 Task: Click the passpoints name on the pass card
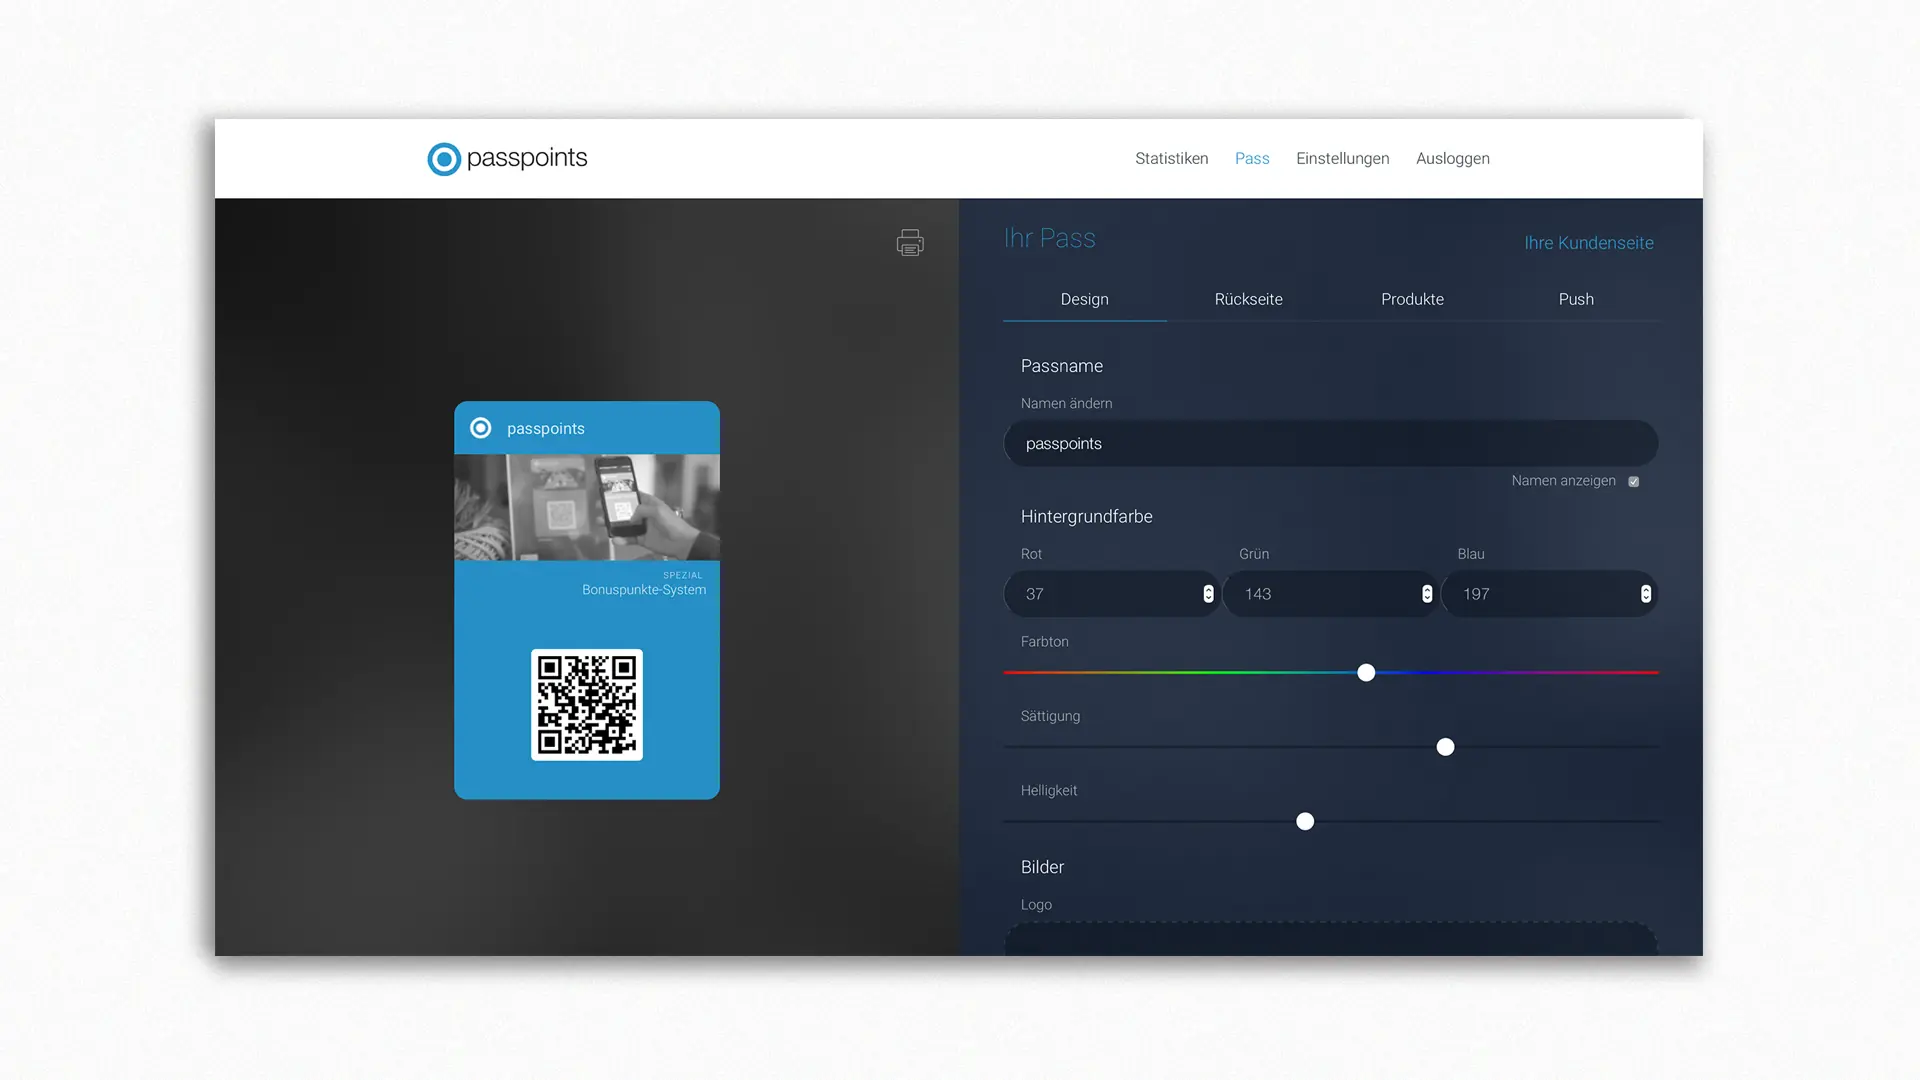[545, 428]
